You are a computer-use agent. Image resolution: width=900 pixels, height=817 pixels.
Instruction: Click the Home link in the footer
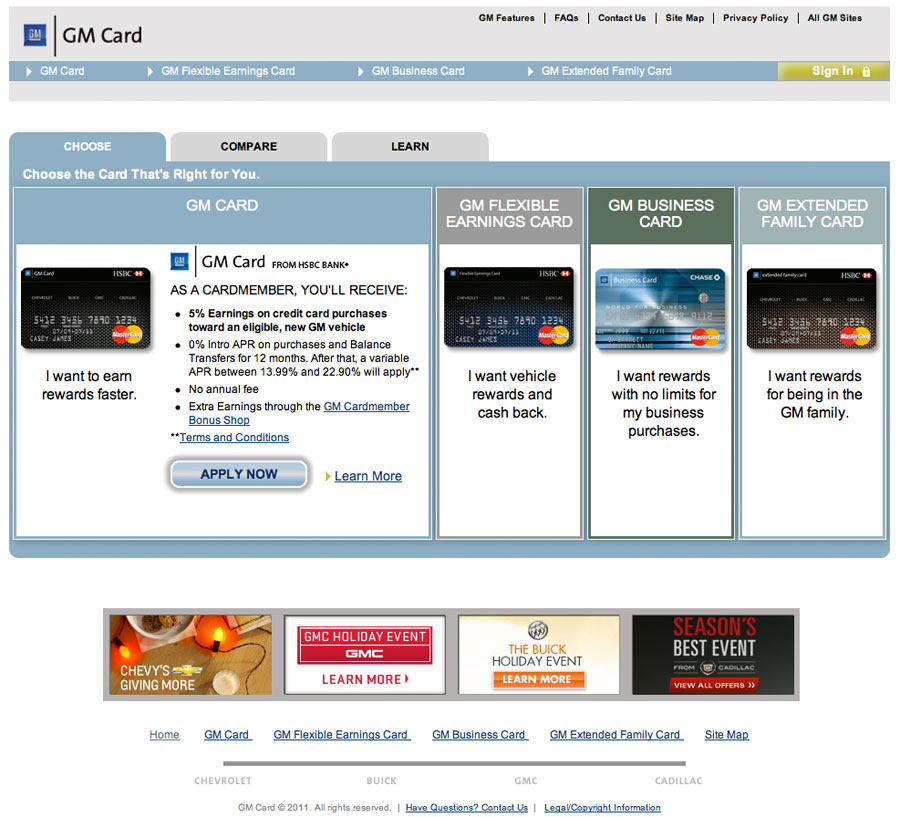[x=164, y=735]
